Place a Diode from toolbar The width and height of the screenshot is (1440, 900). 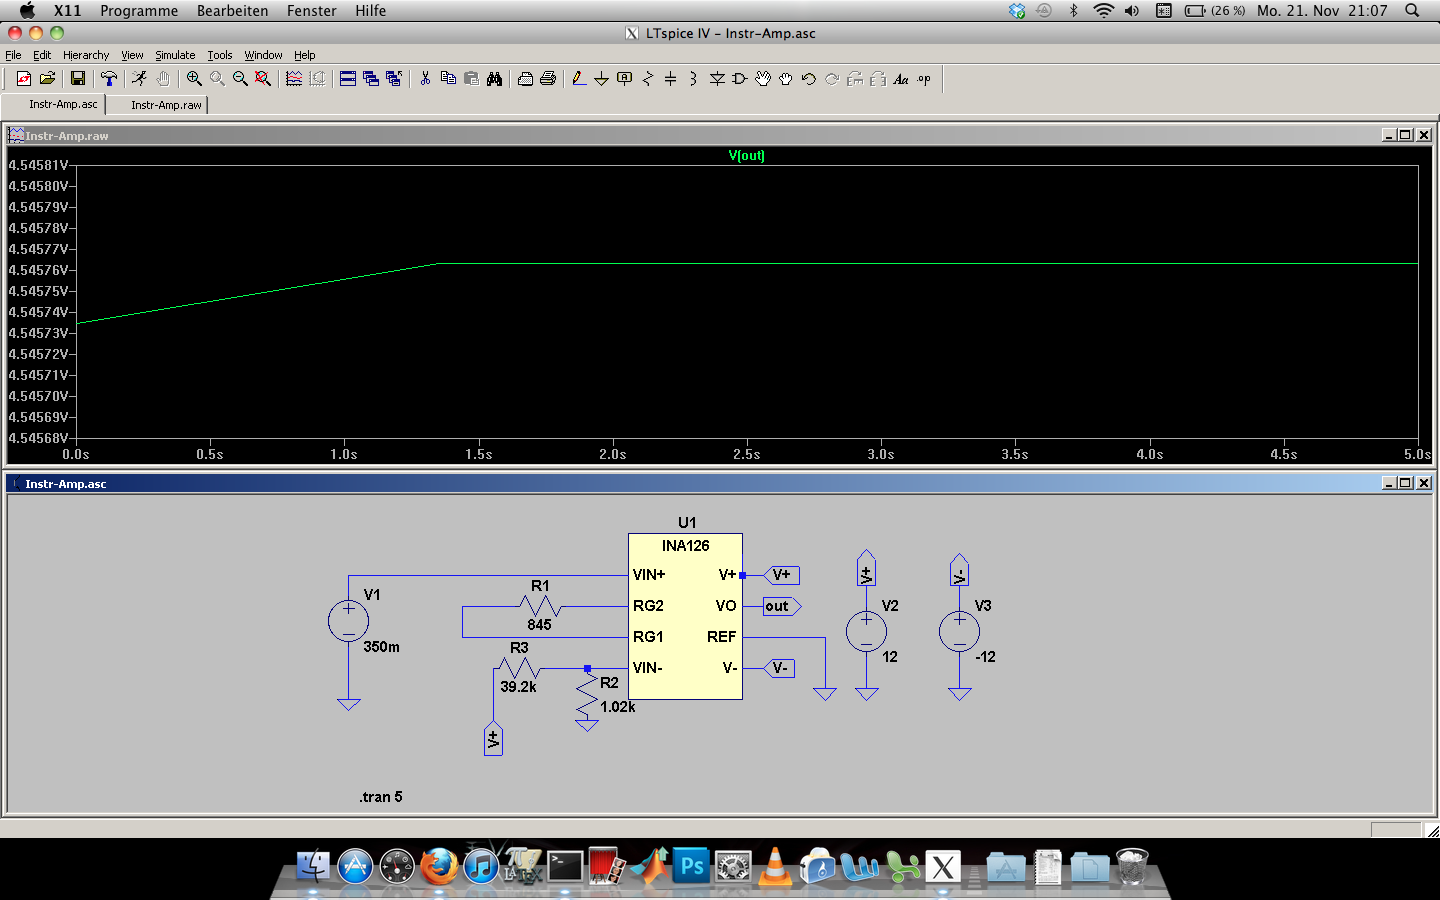(717, 79)
